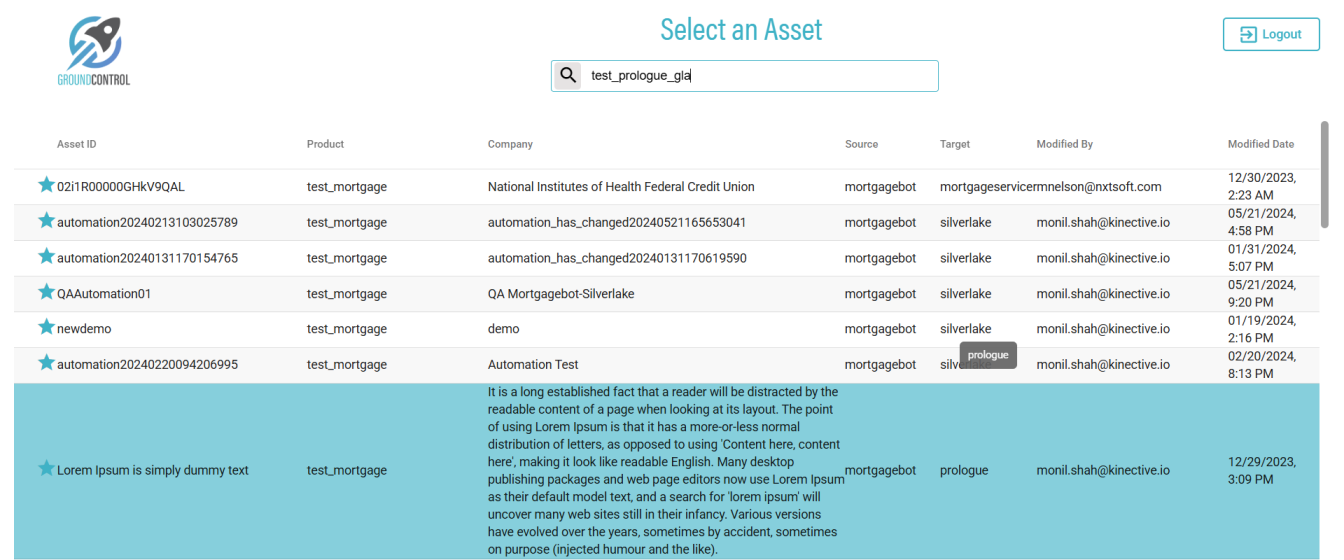Toggle star for asset 02i1R00000GHkV9QAL
Image resolution: width=1344 pixels, height=560 pixels.
pos(46,185)
